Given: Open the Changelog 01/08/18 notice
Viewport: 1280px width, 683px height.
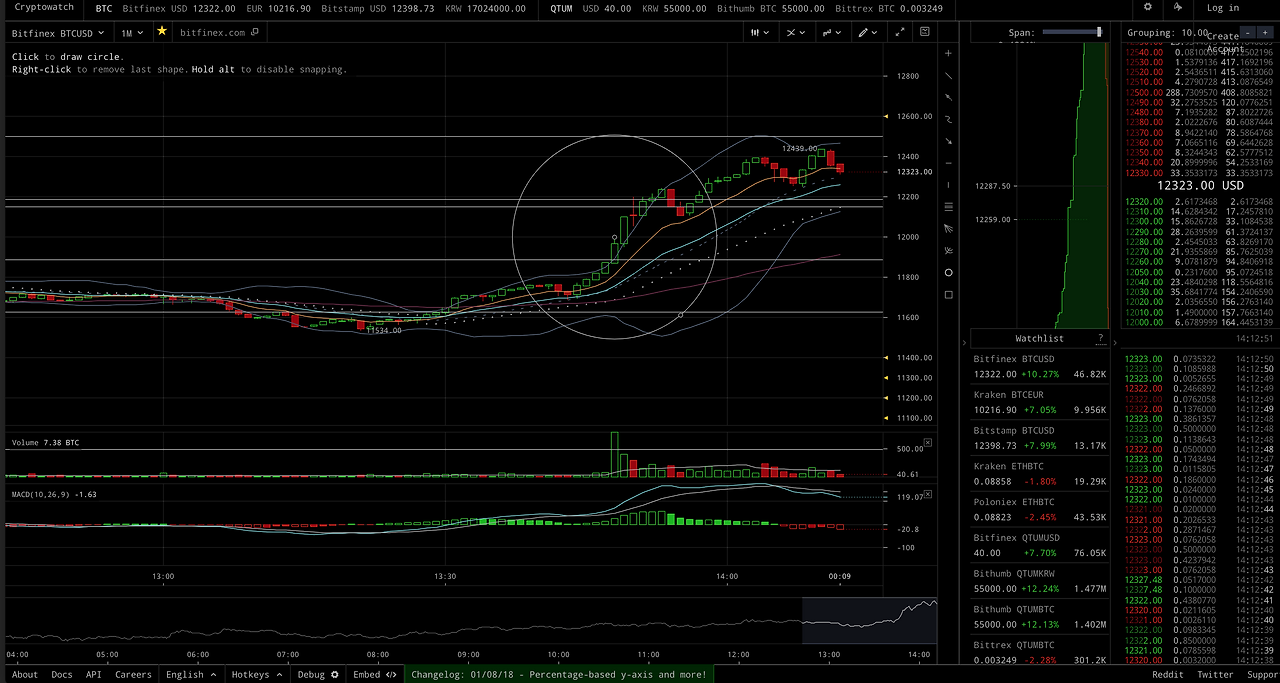Looking at the screenshot, I should (559, 674).
